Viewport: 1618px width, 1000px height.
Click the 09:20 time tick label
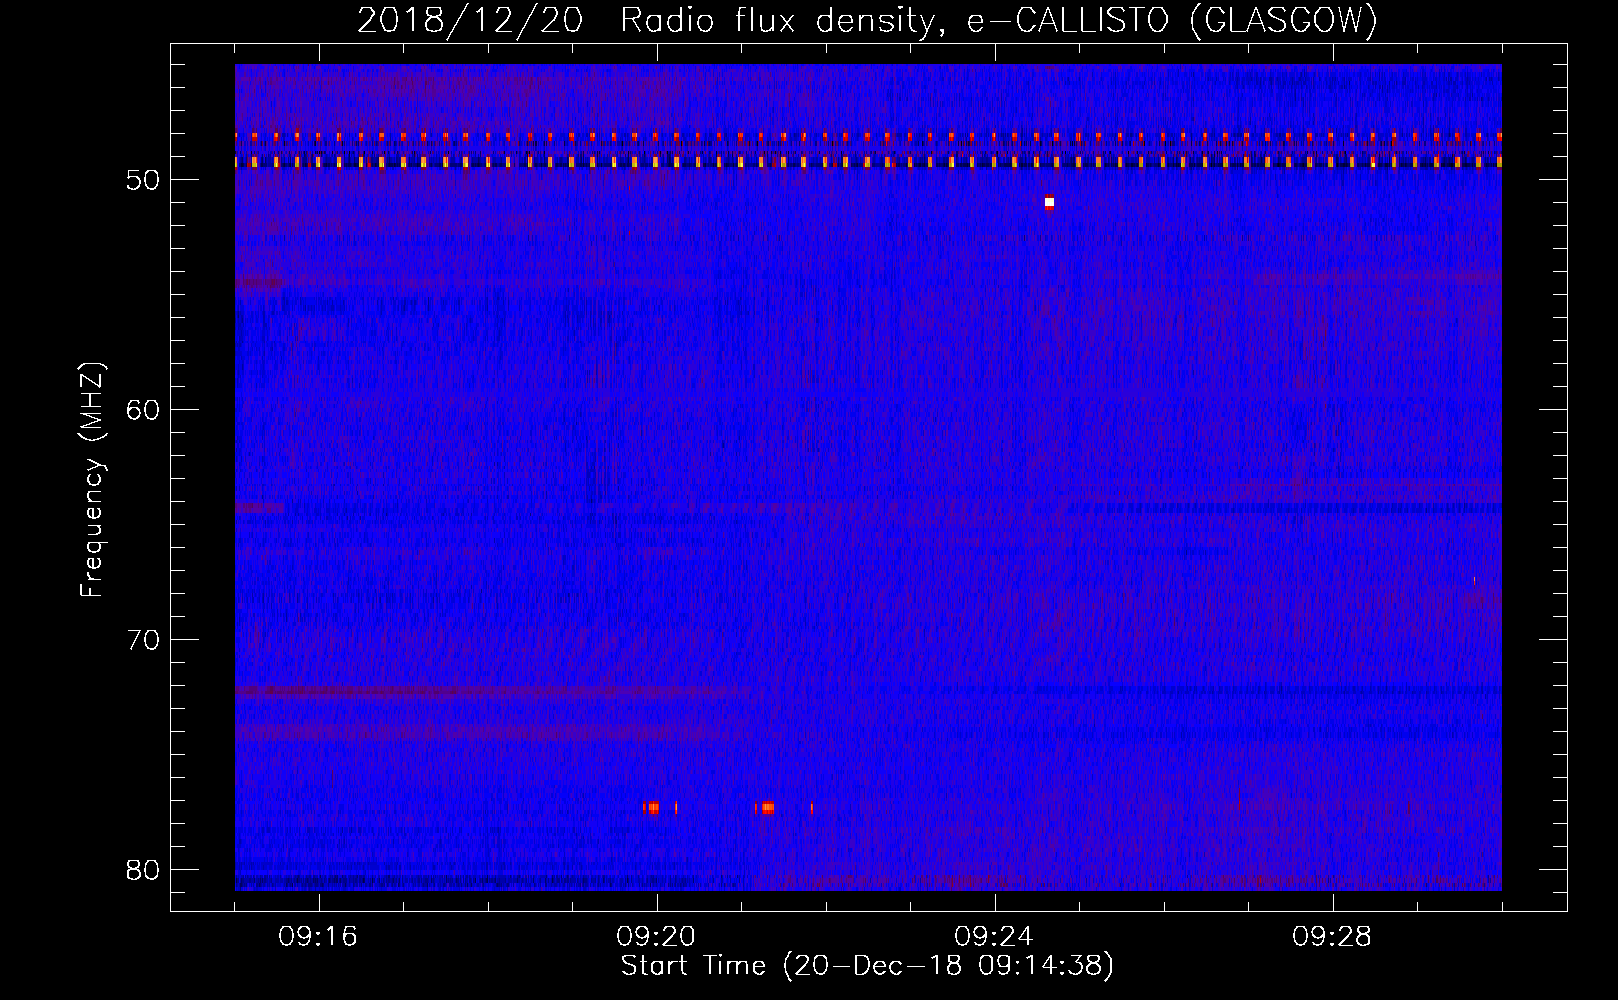[x=656, y=937]
